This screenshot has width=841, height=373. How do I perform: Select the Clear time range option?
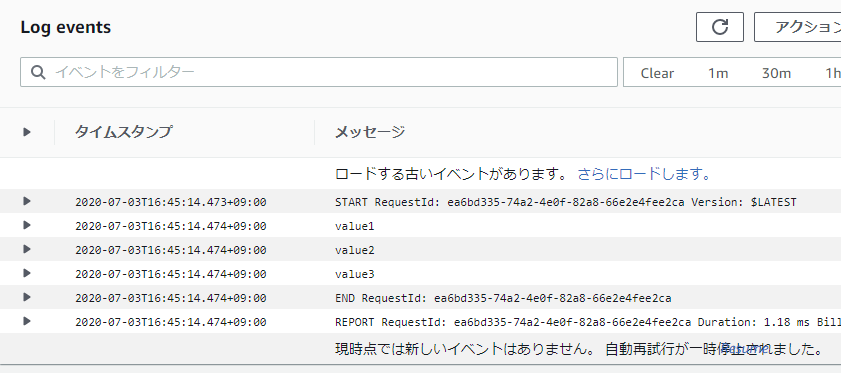click(x=657, y=73)
